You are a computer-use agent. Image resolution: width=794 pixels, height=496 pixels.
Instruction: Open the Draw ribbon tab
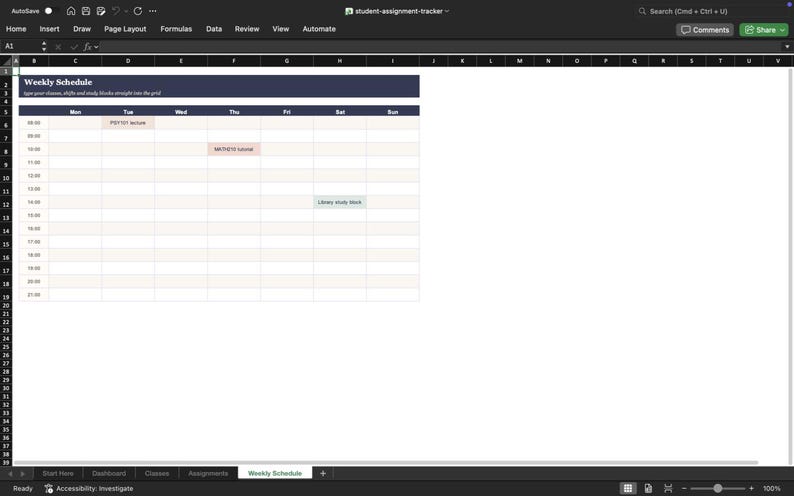[x=82, y=29]
